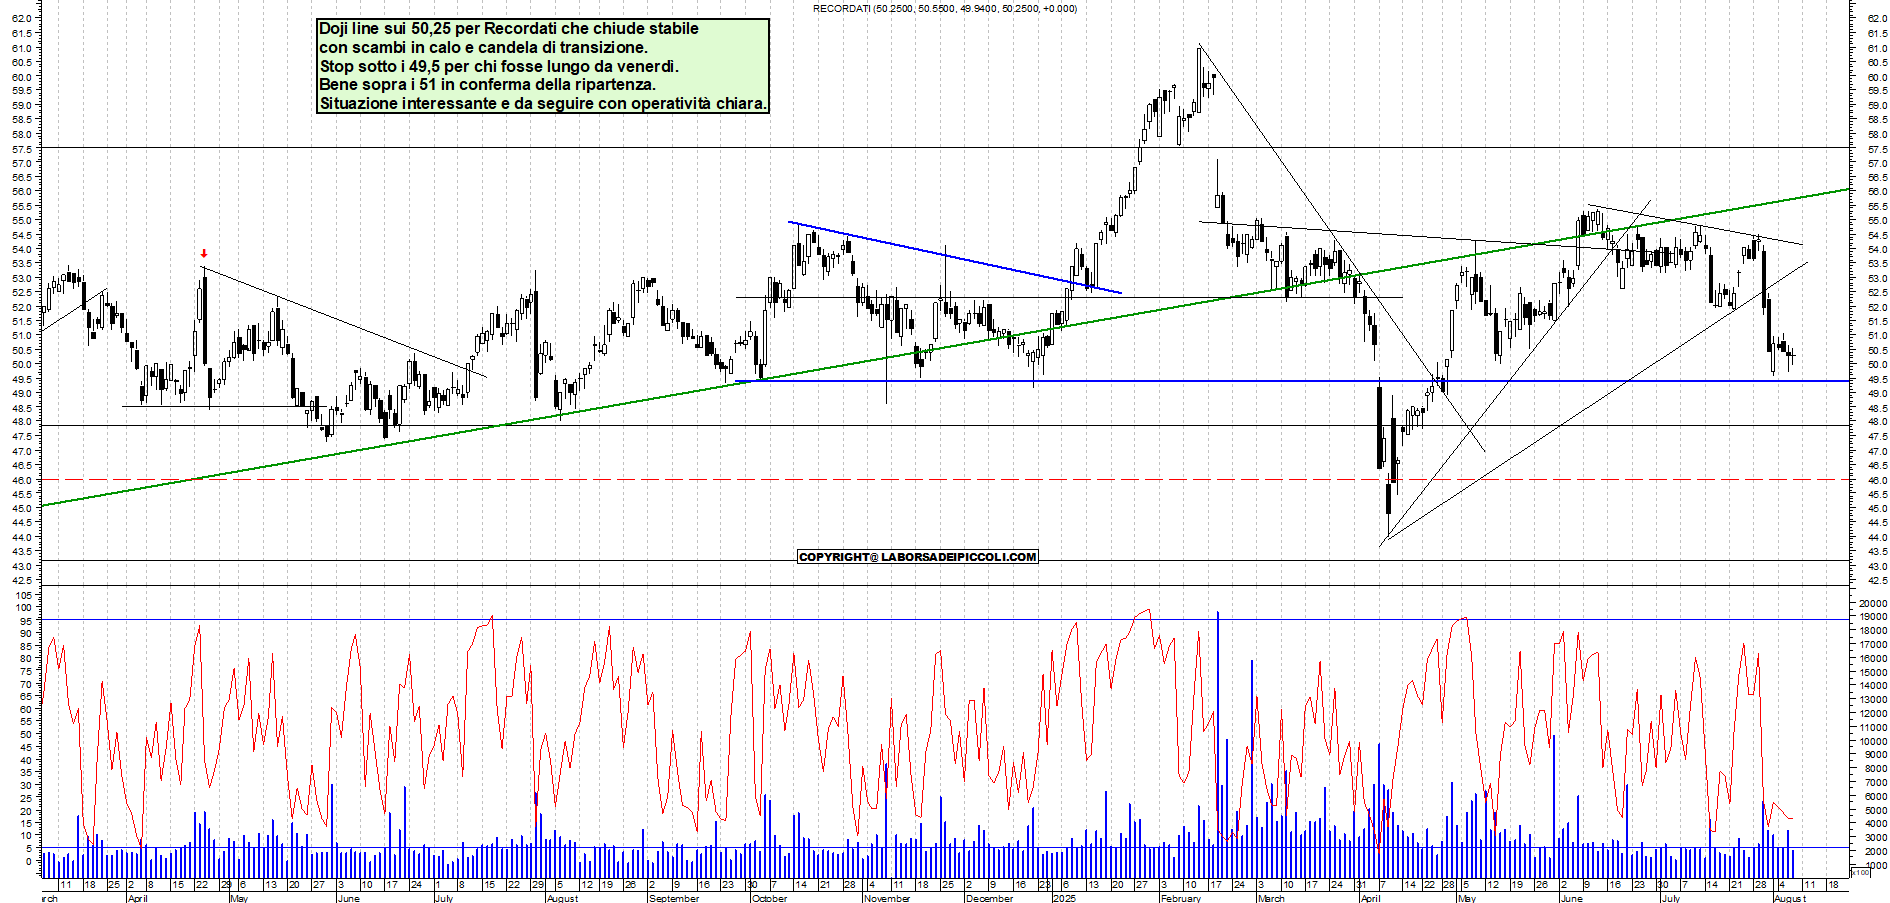This screenshot has height=903, width=1890.
Task: Select the September month label on the time axis
Action: coord(674,898)
